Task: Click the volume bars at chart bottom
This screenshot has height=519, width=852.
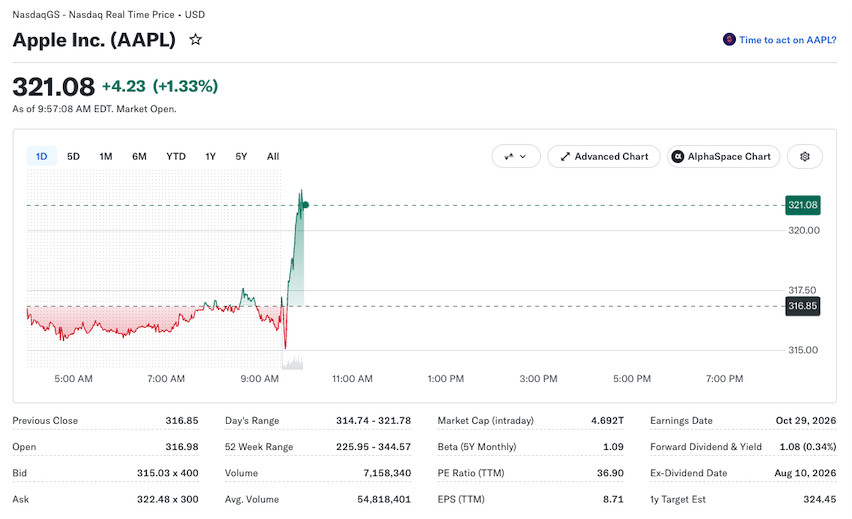Action: click(293, 362)
